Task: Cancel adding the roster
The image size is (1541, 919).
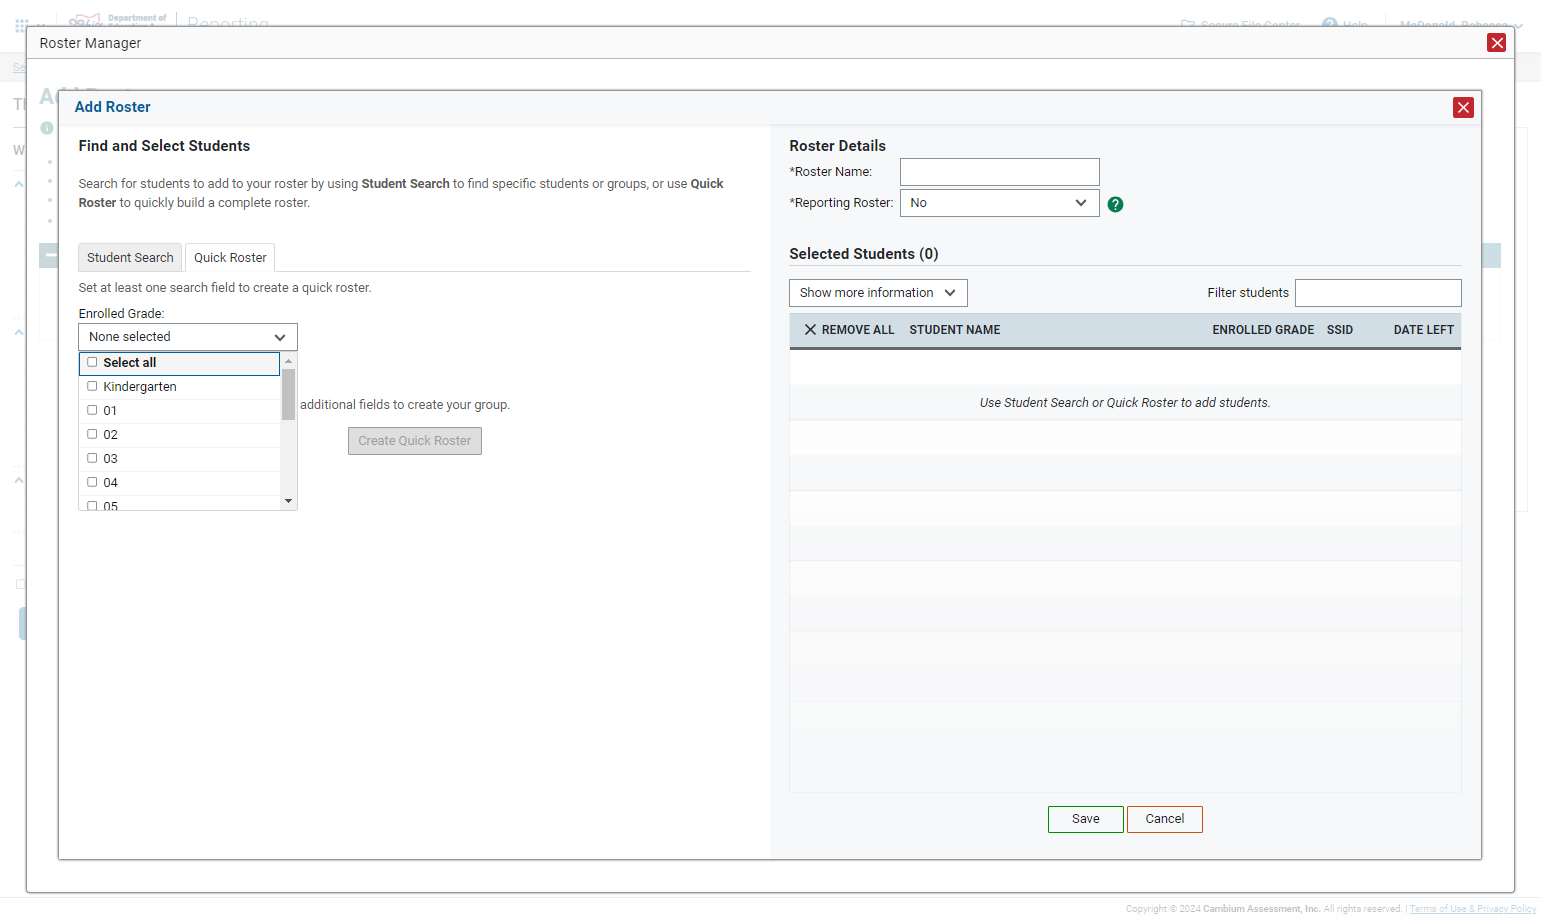Action: [x=1165, y=819]
